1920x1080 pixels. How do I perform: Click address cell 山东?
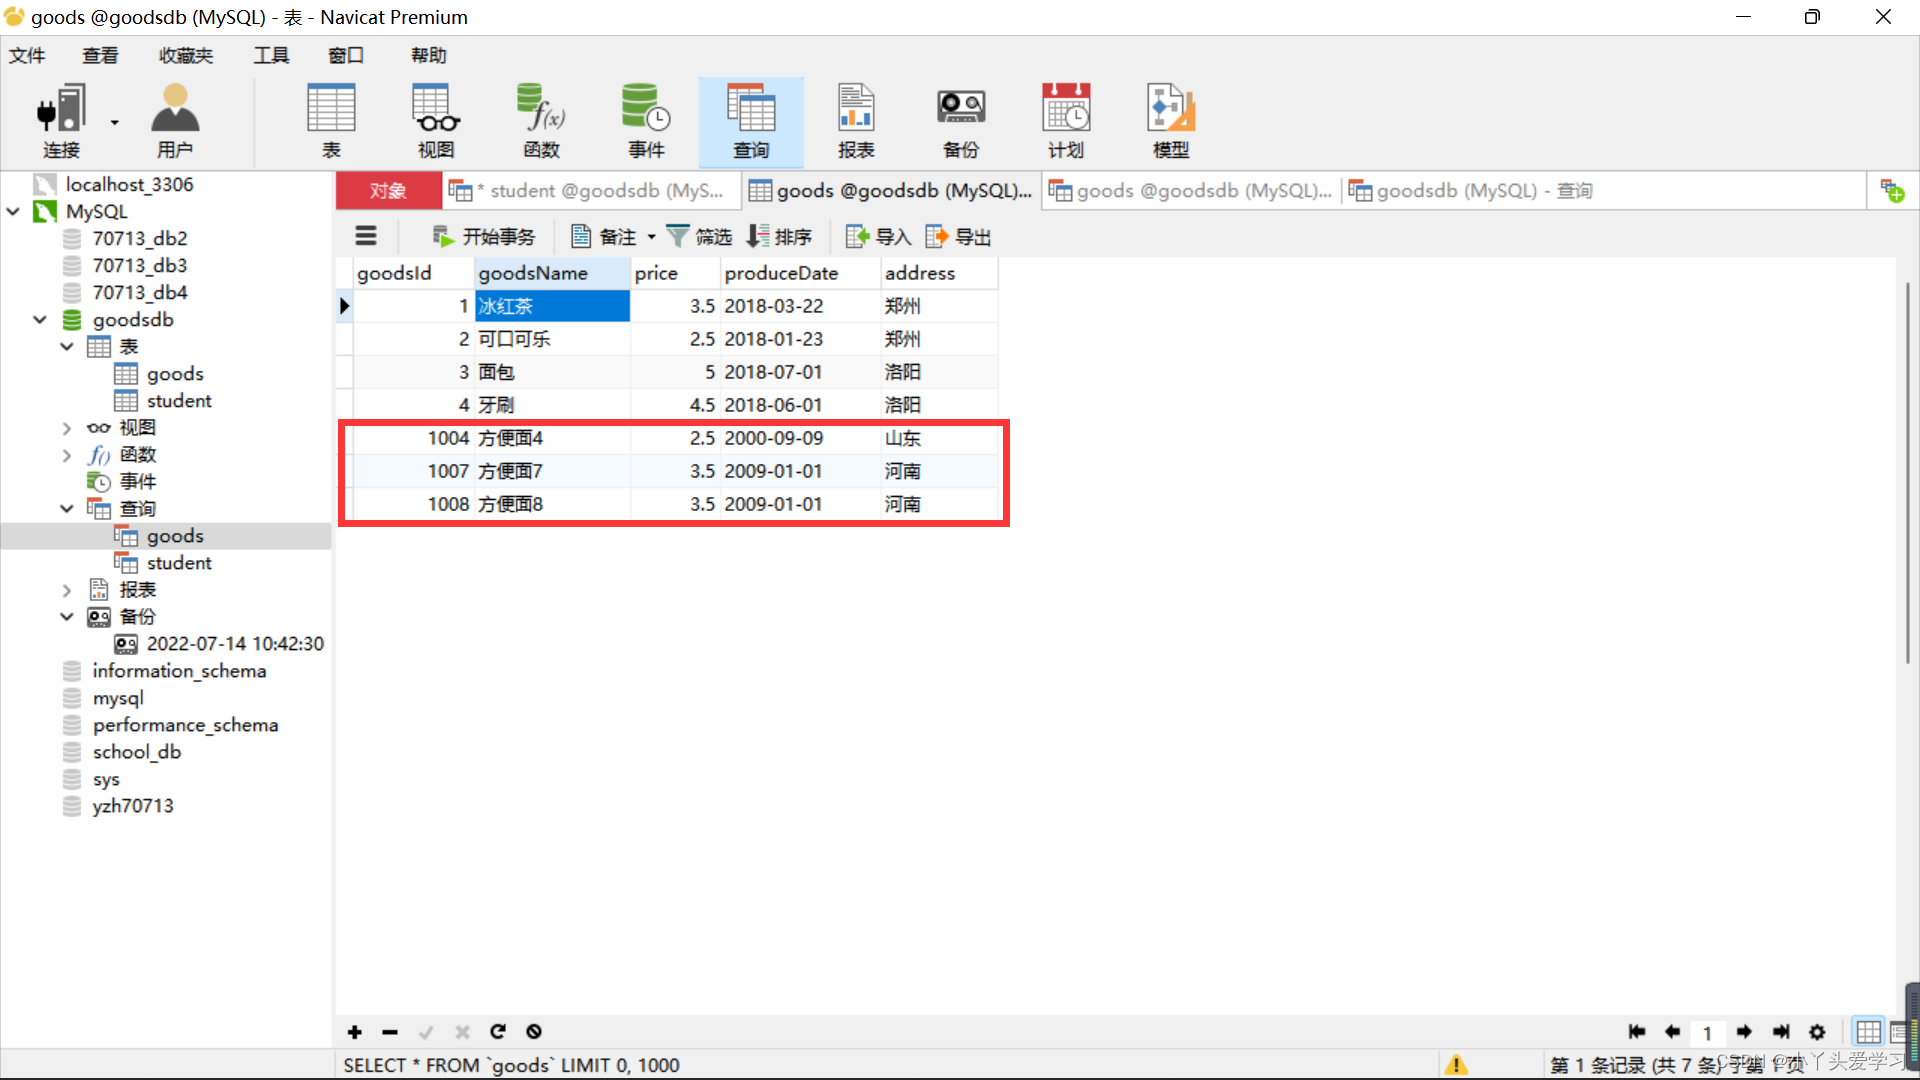click(939, 438)
